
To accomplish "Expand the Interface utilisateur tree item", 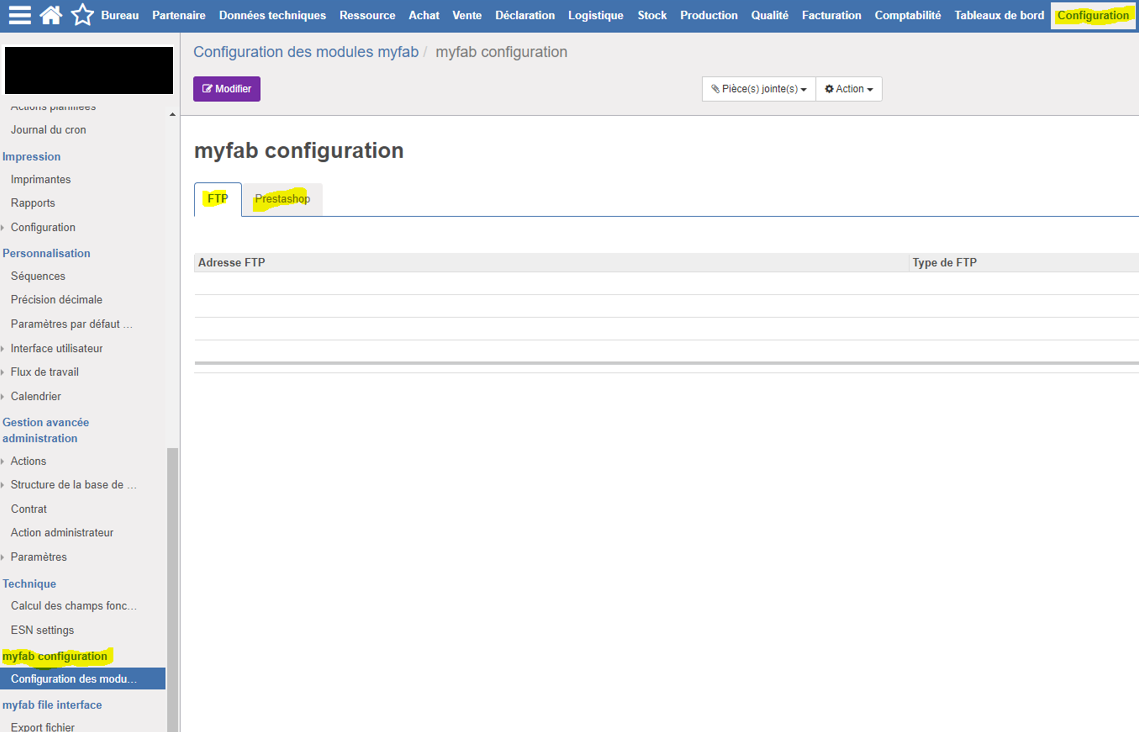I will pos(56,348).
